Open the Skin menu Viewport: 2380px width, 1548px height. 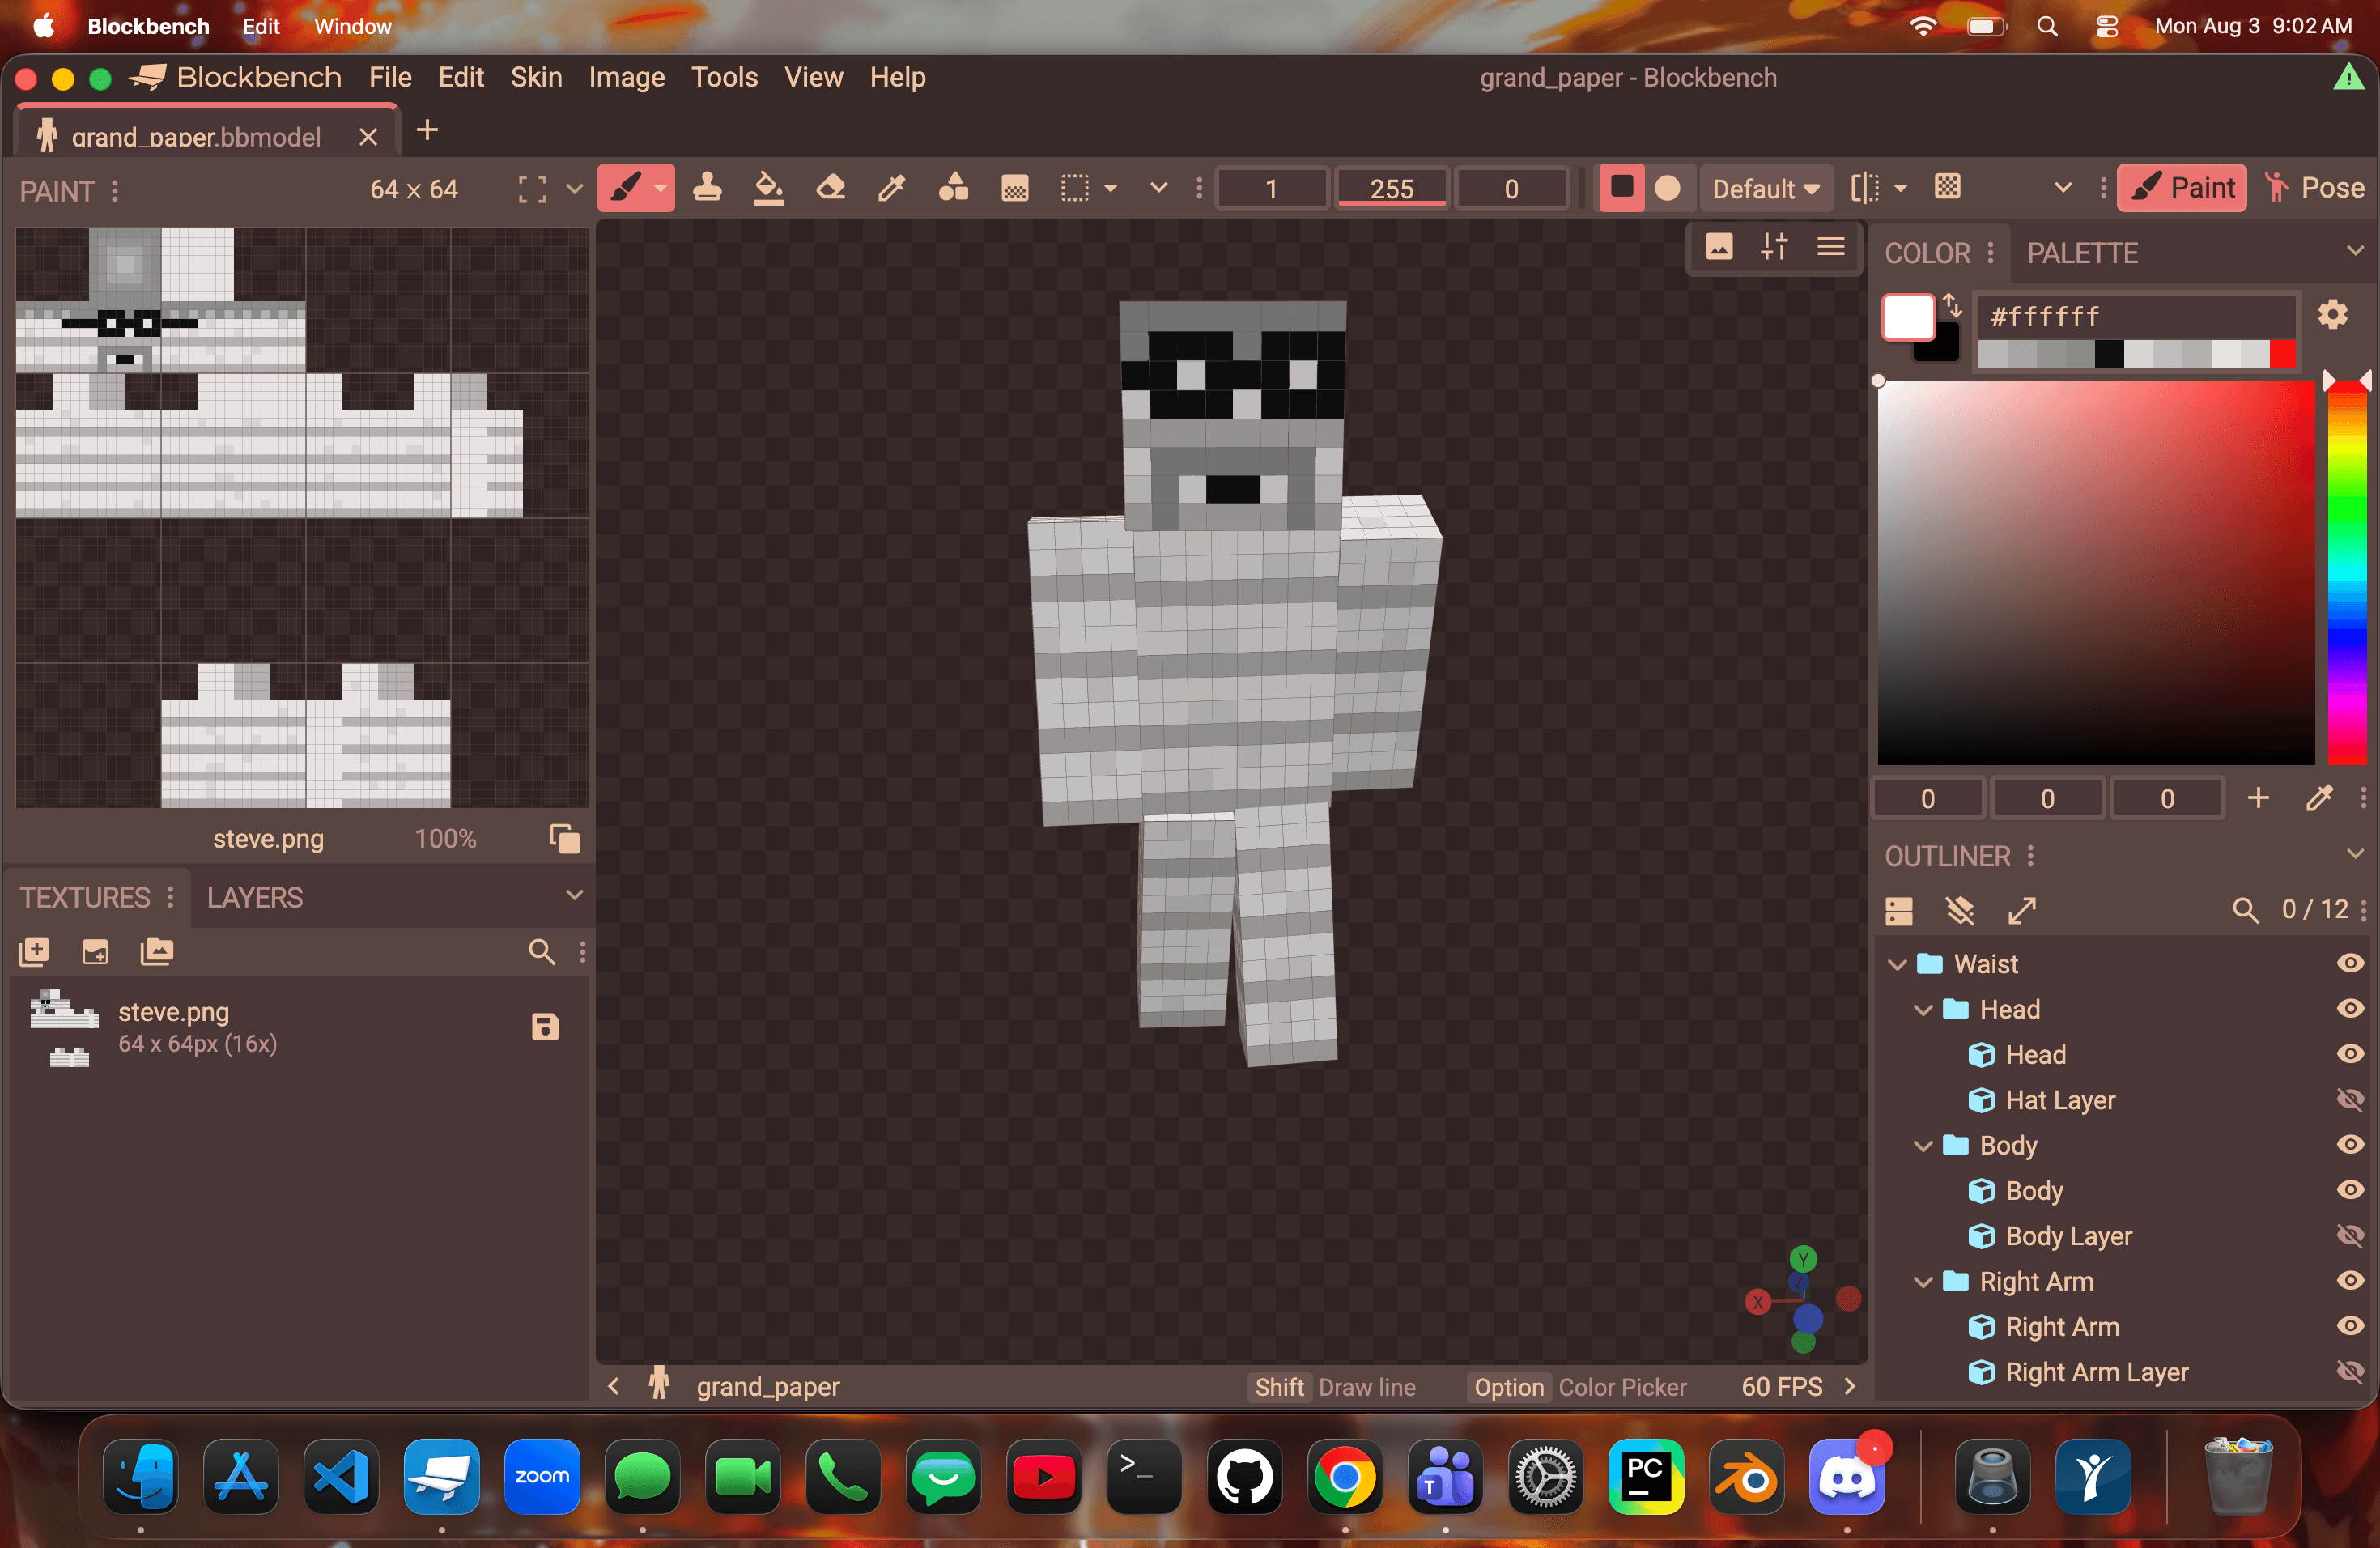point(536,77)
